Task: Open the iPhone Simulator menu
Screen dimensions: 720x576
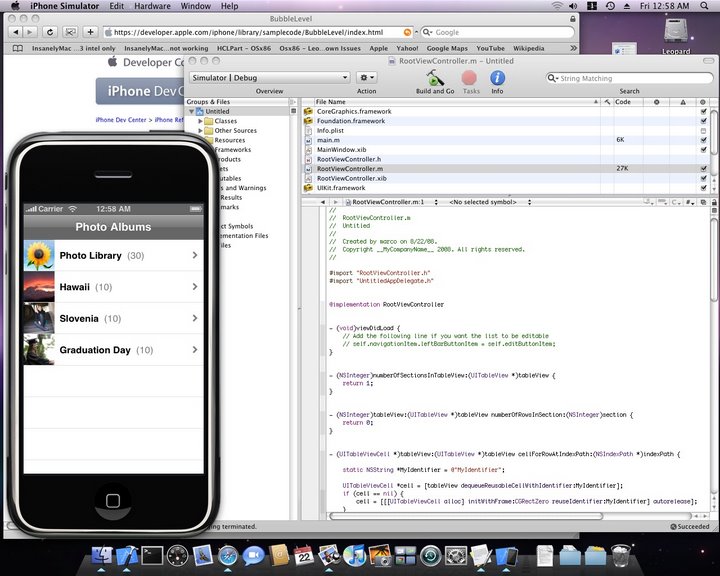Action: 64,6
